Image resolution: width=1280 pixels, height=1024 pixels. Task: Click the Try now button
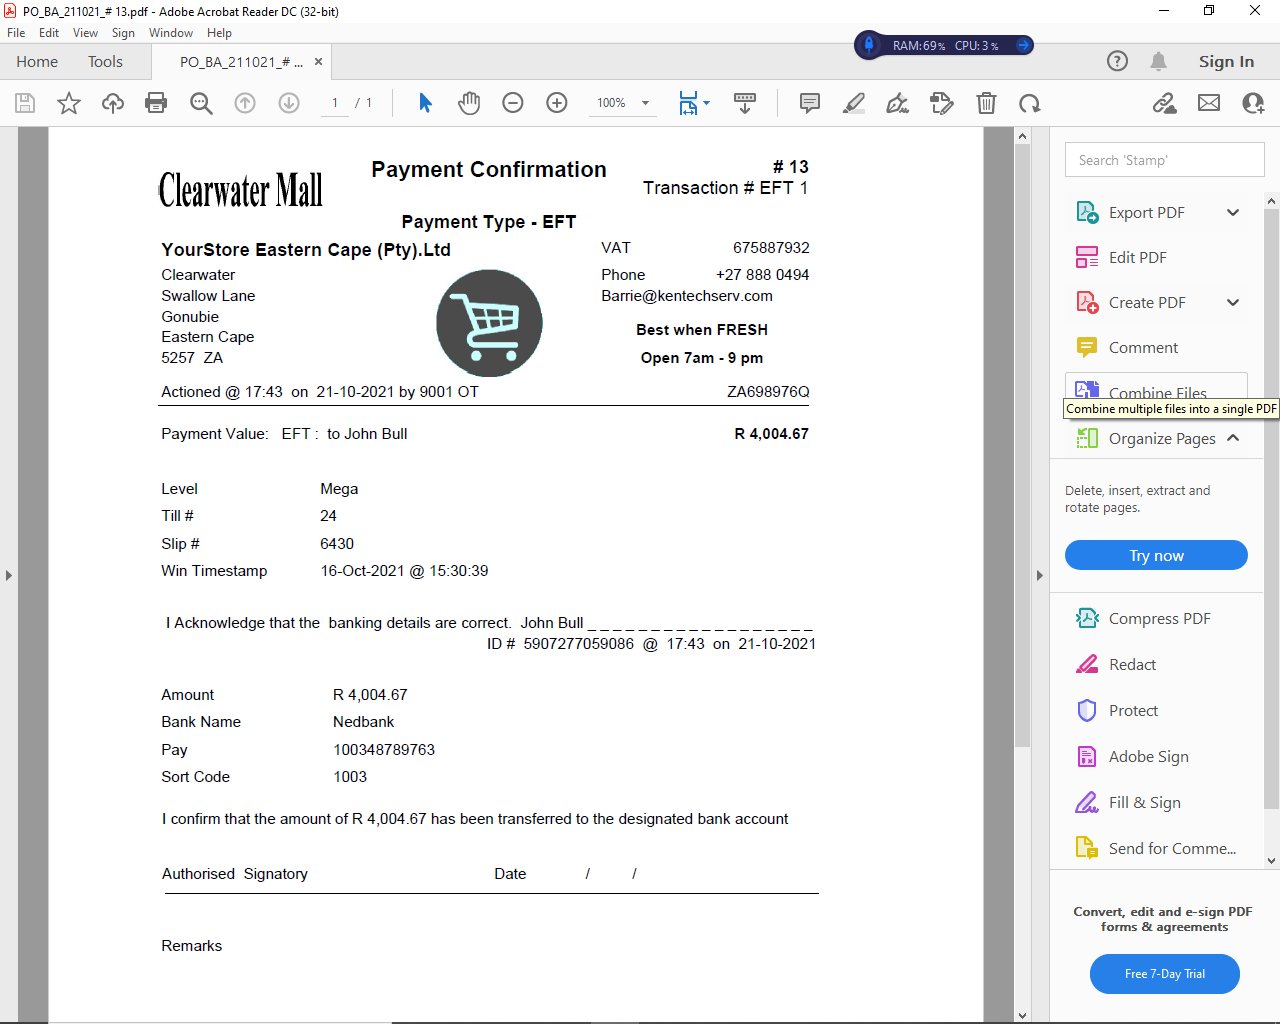click(1156, 555)
